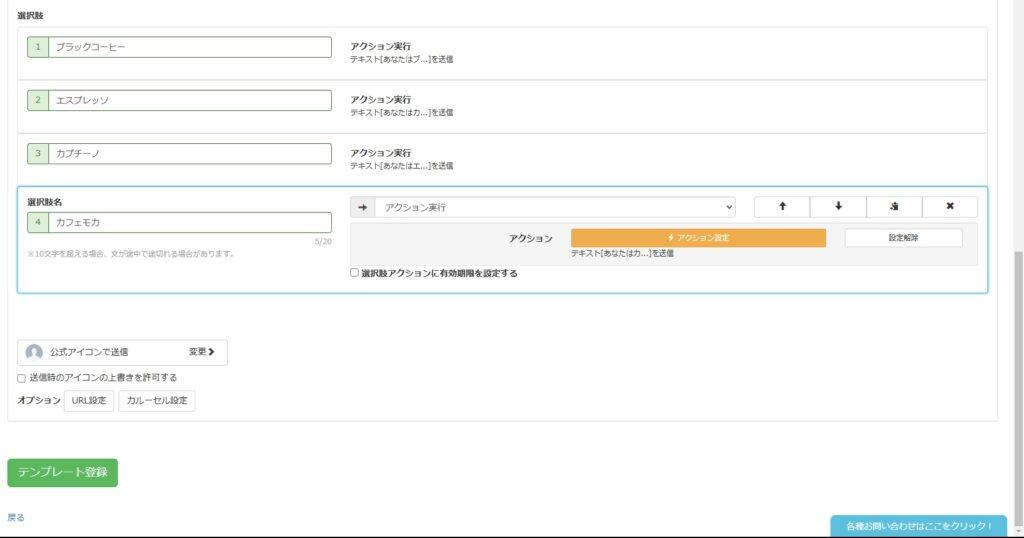The height and width of the screenshot is (538, 1024).
Task: Click the 設定解除 button
Action: (x=903, y=238)
